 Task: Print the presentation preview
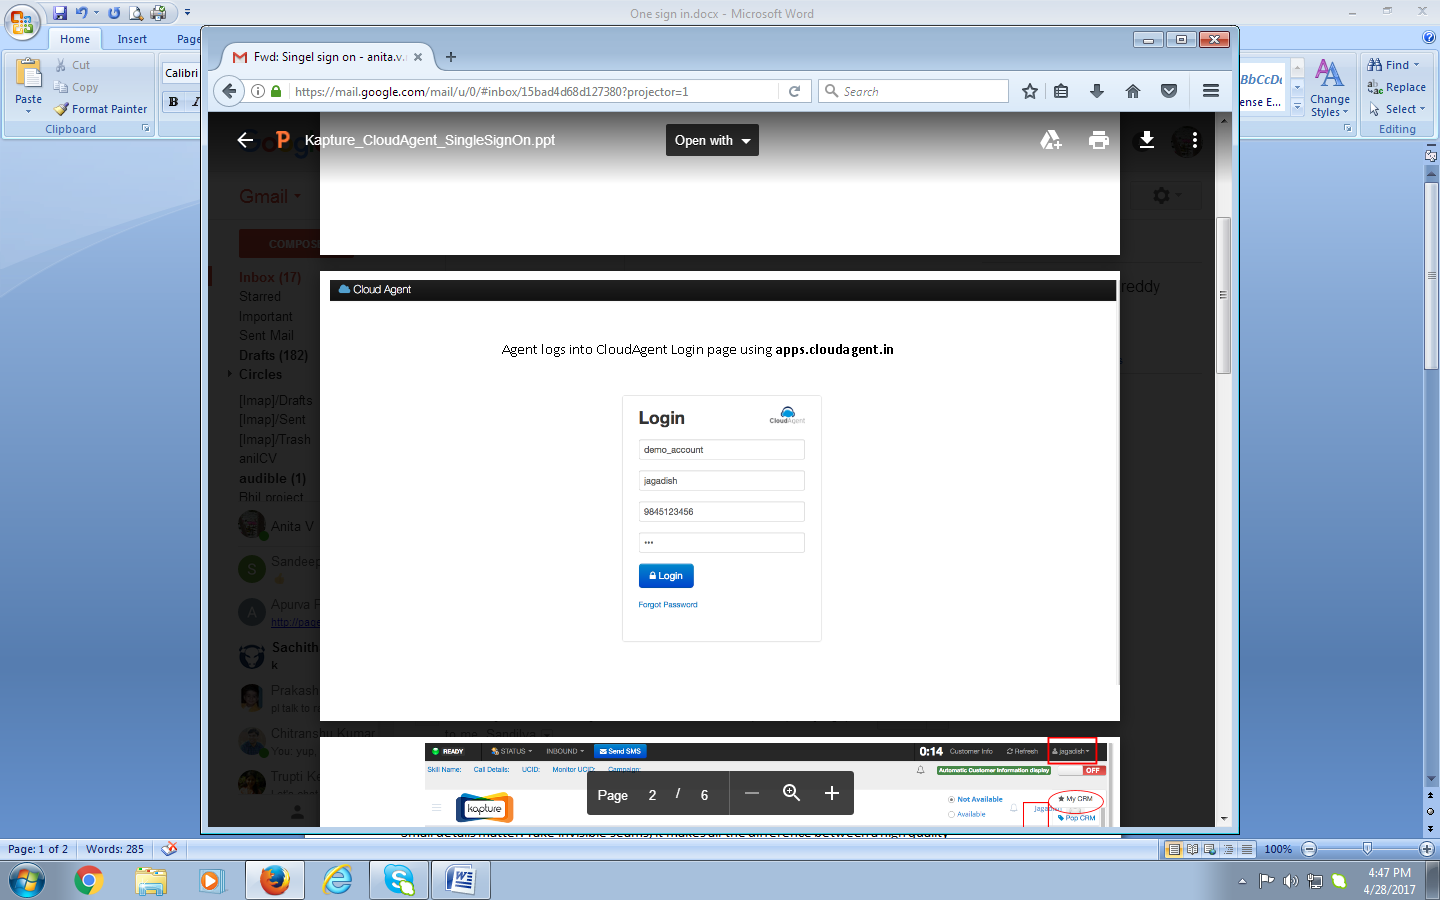1099,140
